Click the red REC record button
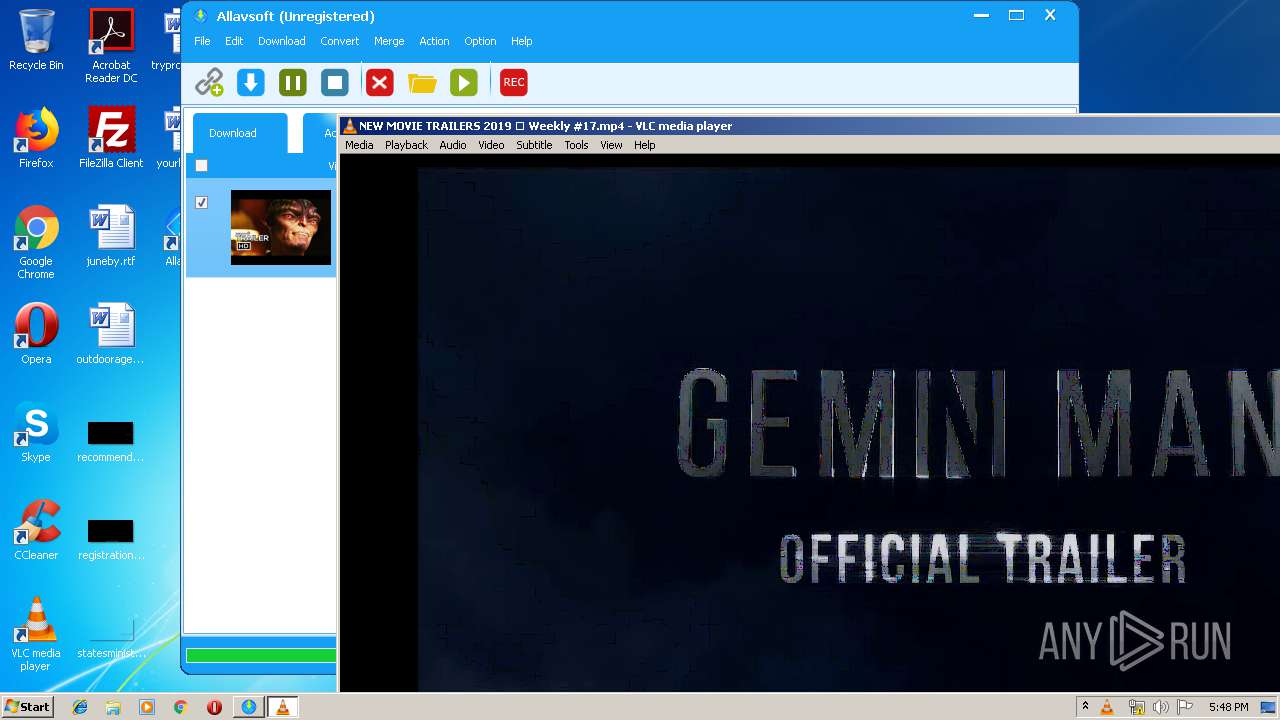Screen dimensions: 1280x720 (x=514, y=82)
